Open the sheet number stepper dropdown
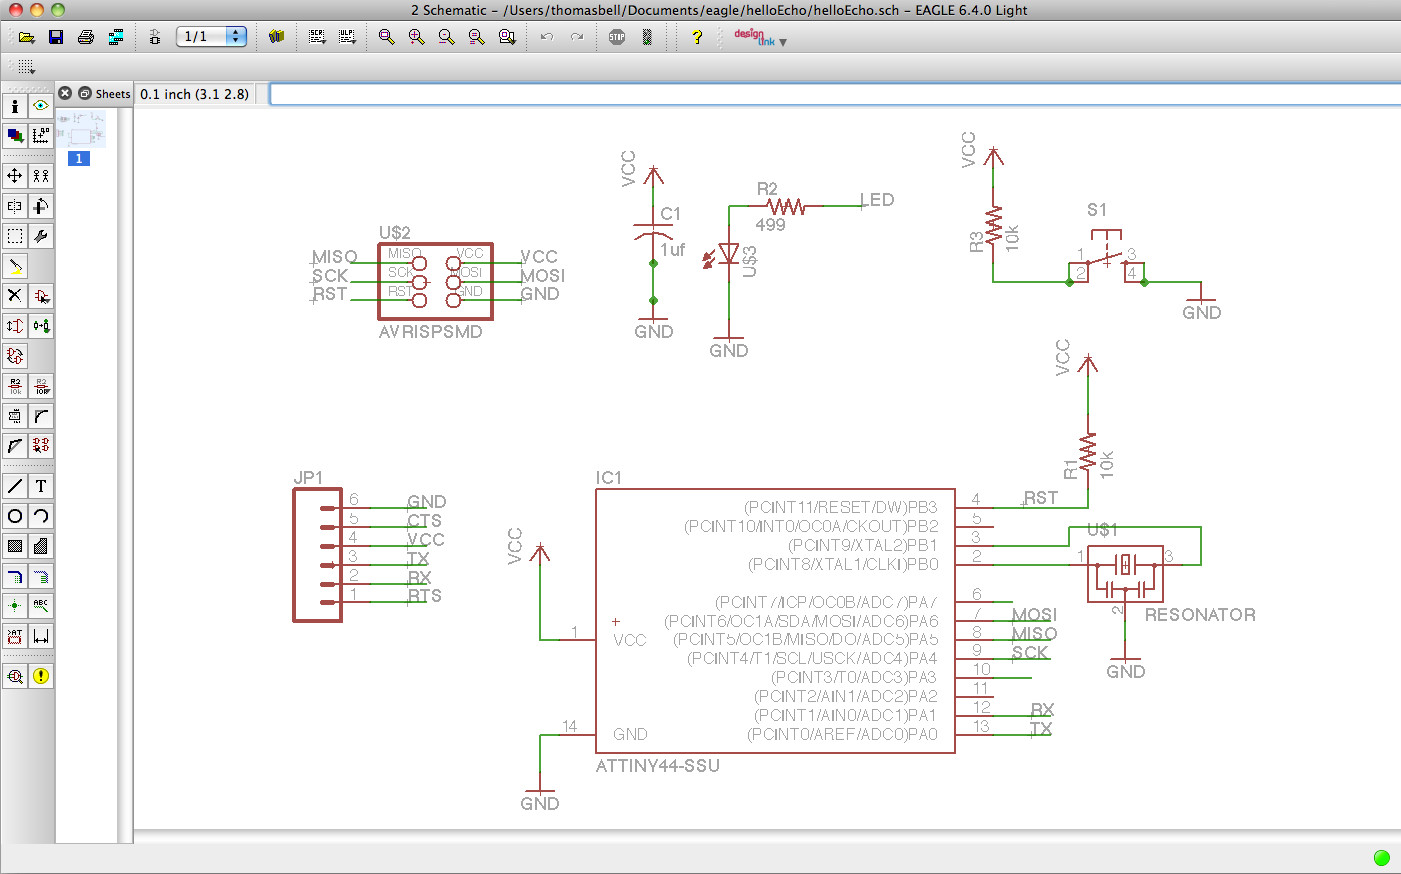 (x=234, y=36)
